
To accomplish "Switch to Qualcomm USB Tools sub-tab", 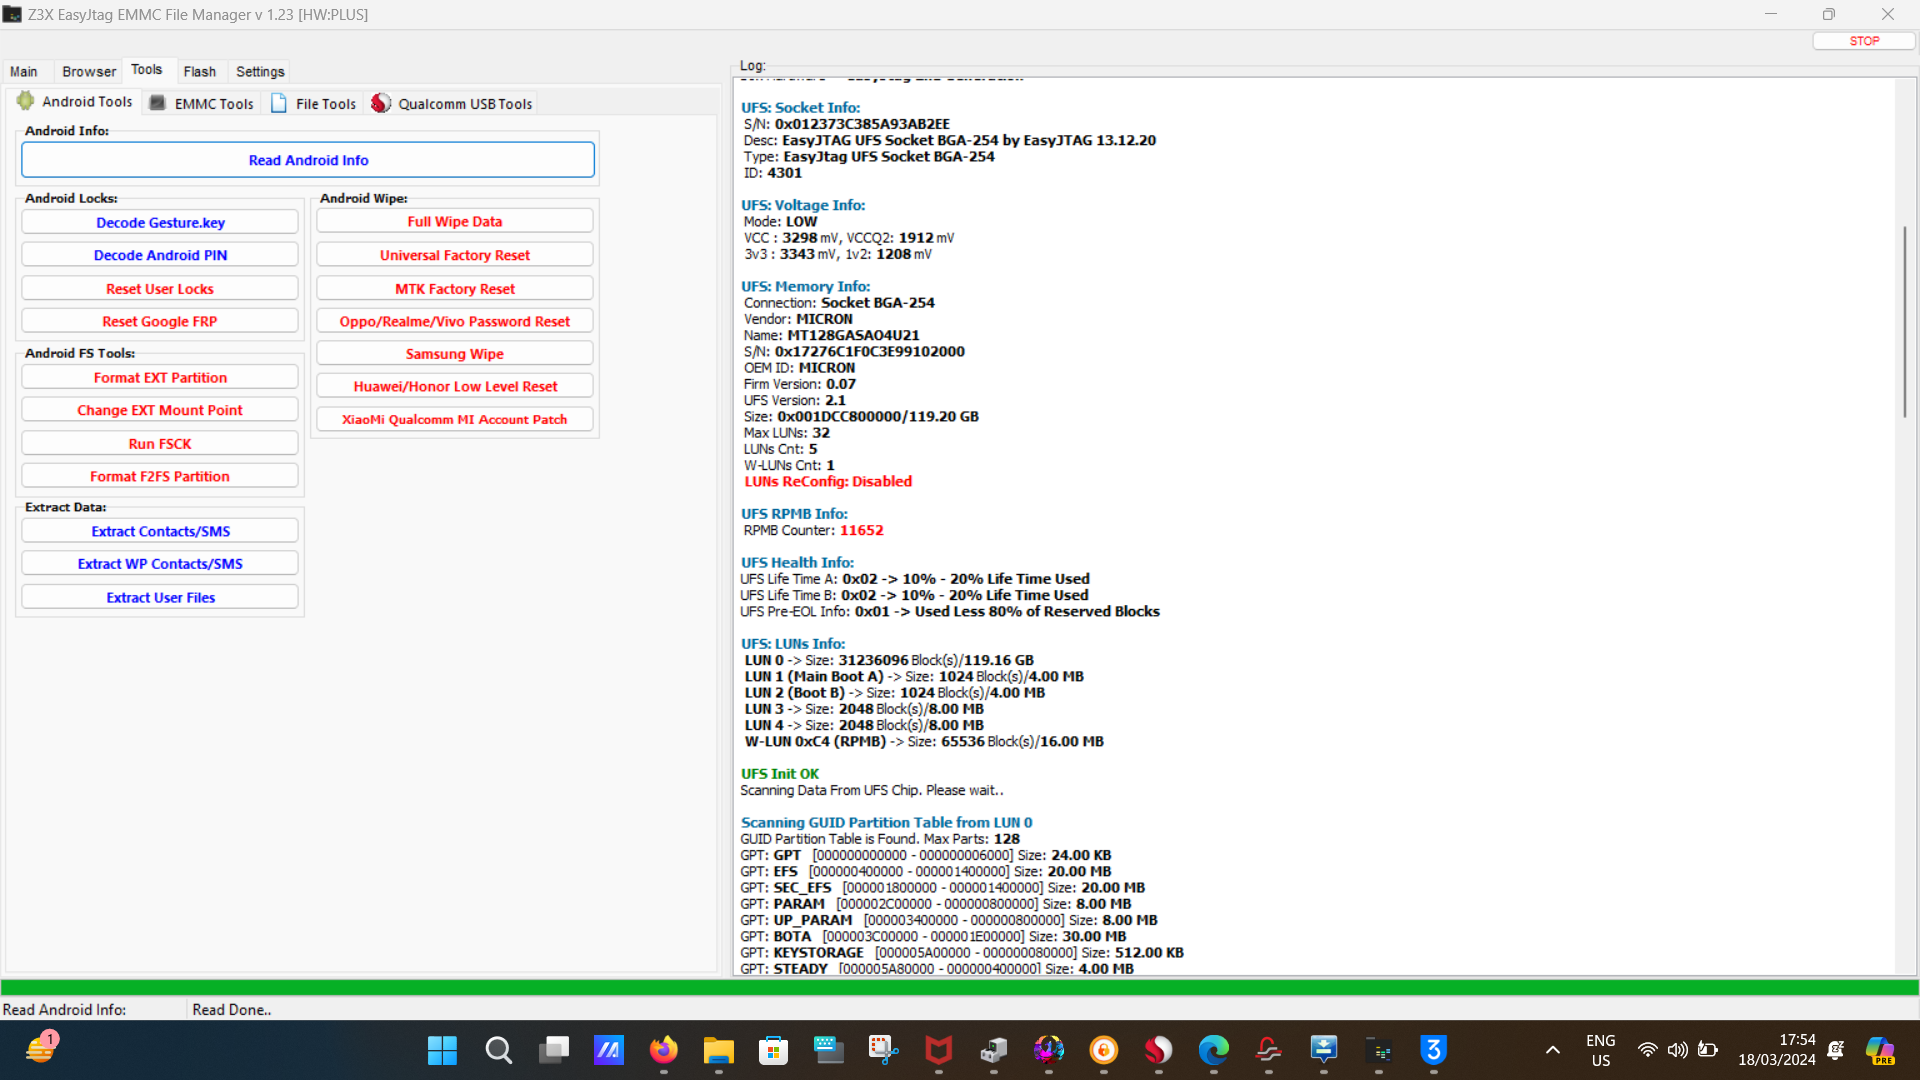I will tap(452, 103).
